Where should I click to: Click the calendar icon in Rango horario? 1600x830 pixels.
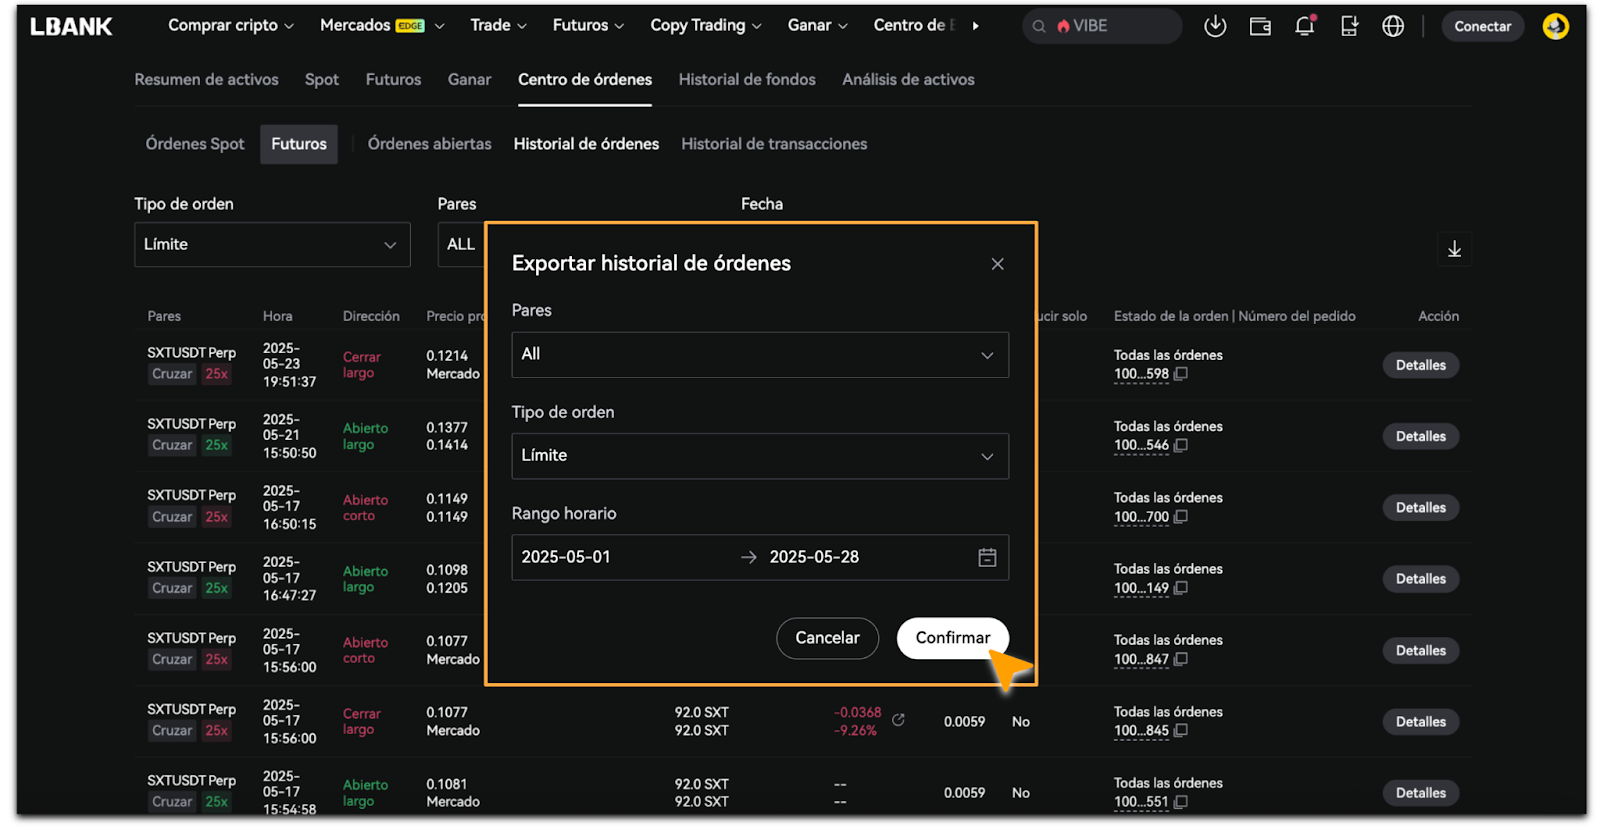click(987, 558)
